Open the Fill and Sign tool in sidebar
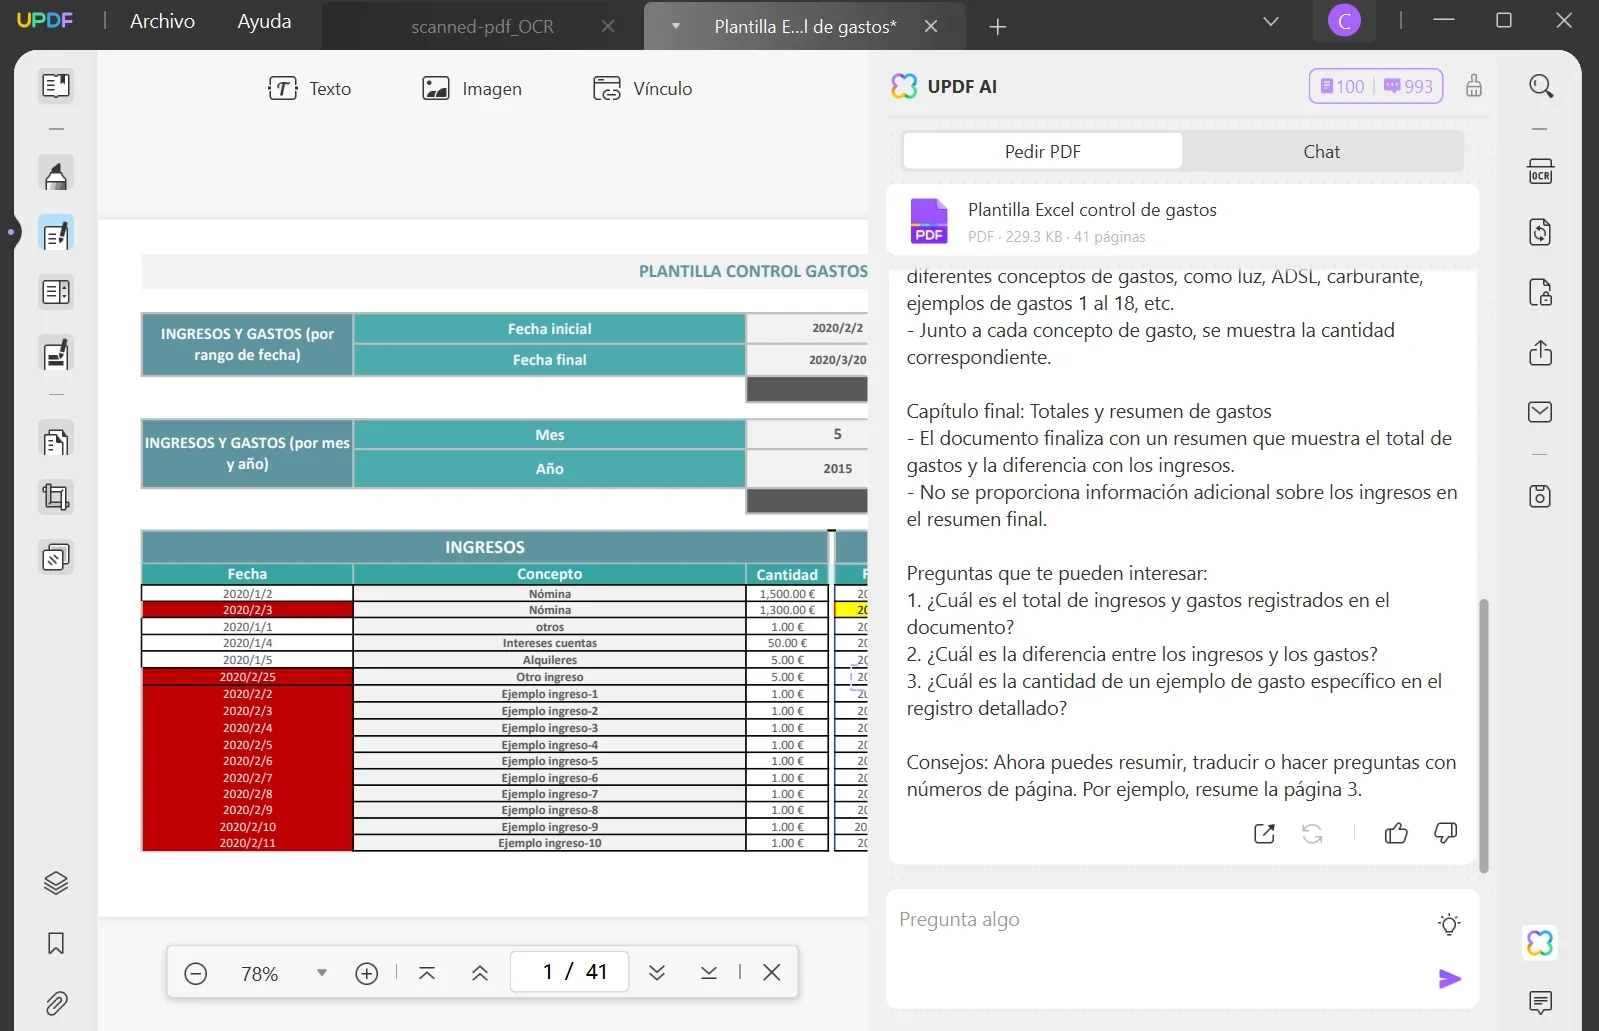Image resolution: width=1599 pixels, height=1031 pixels. 56,354
